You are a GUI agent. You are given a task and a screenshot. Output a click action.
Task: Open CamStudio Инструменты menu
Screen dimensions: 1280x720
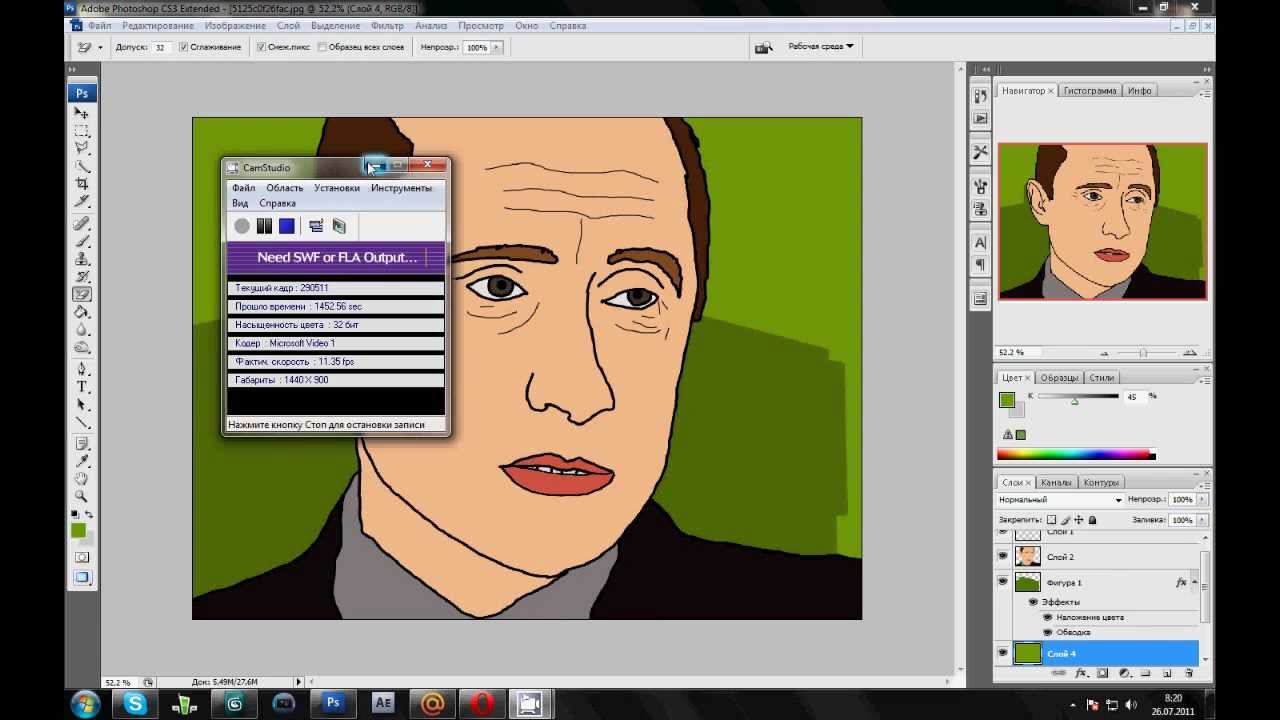401,188
